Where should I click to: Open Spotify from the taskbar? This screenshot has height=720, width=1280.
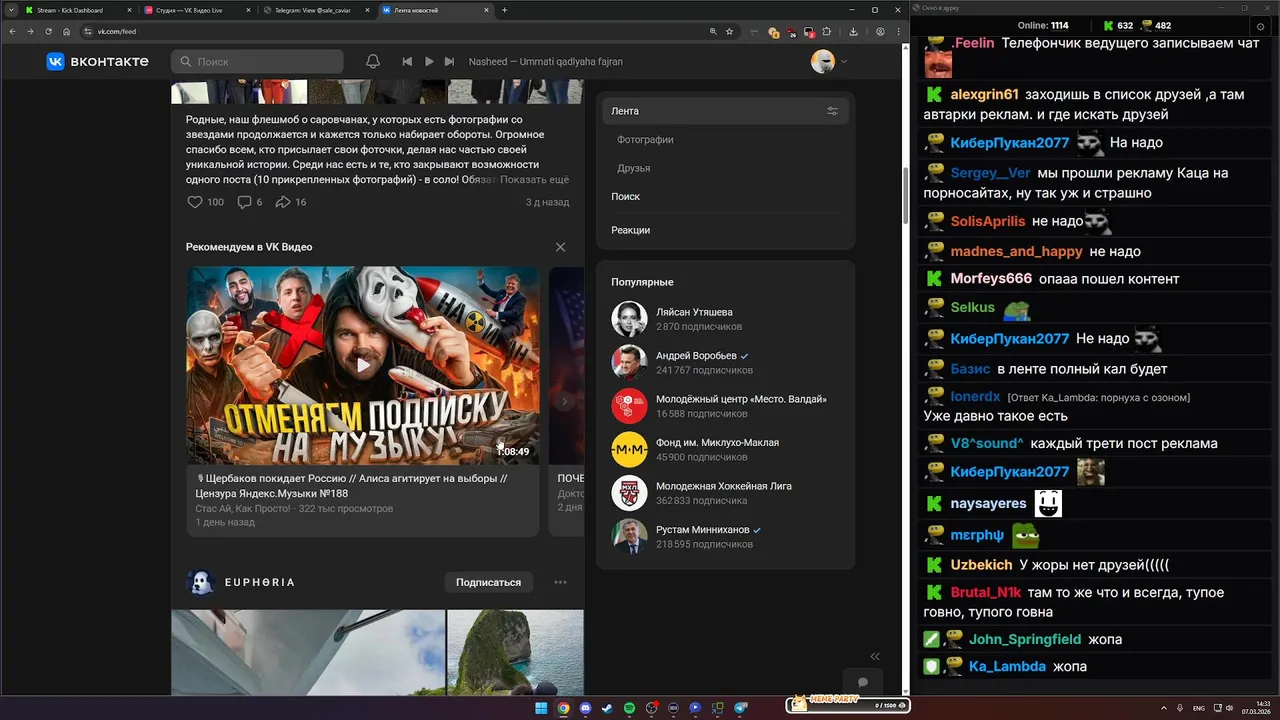629,708
